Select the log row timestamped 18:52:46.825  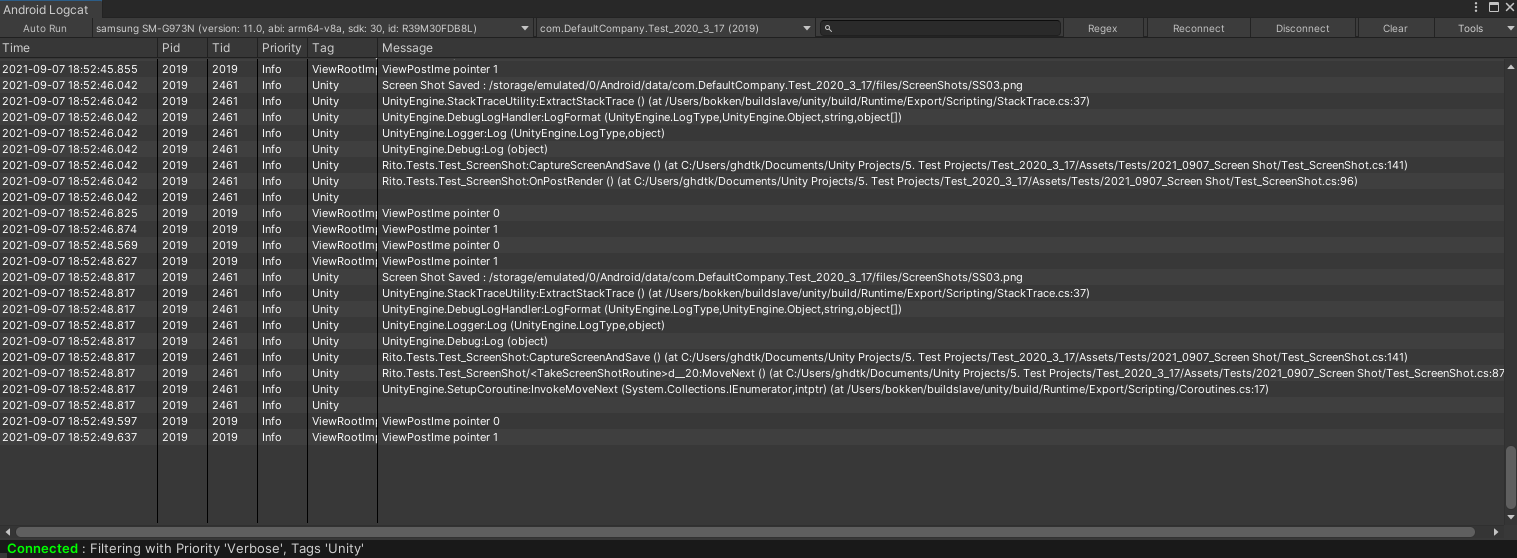click(x=751, y=213)
